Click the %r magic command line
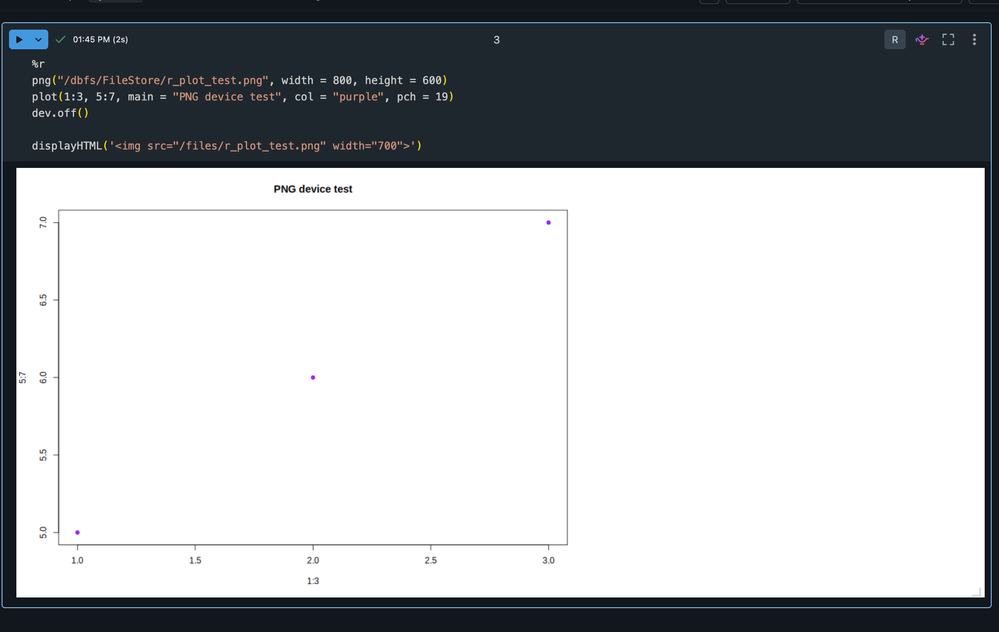This screenshot has width=999, height=632. [x=38, y=64]
